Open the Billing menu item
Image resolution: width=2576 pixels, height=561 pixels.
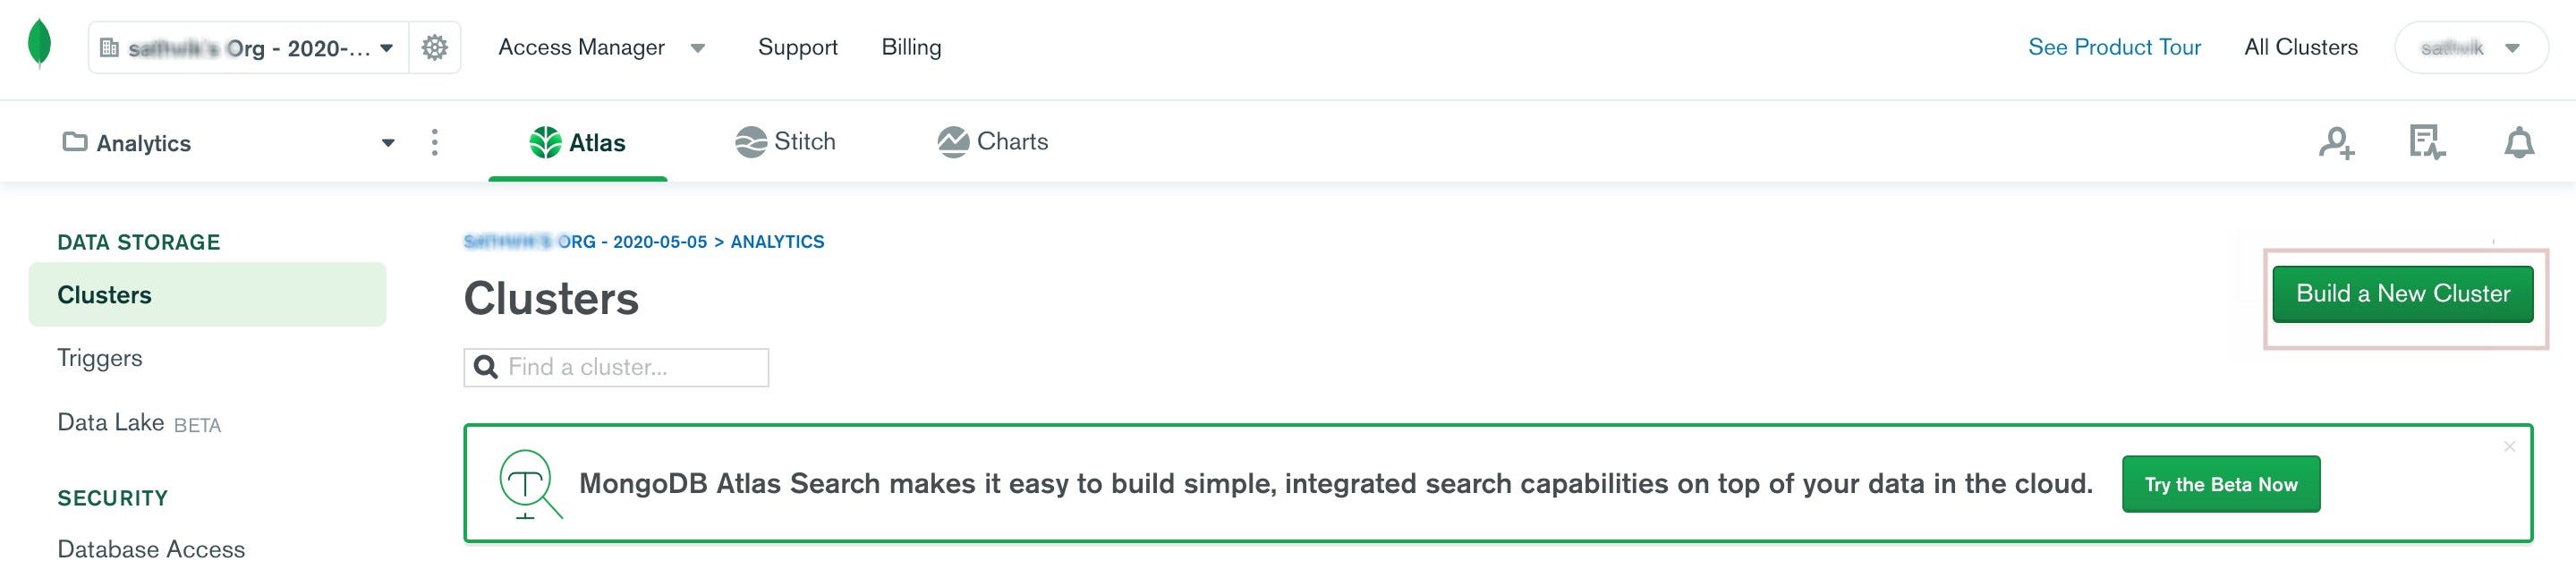pyautogui.click(x=910, y=46)
